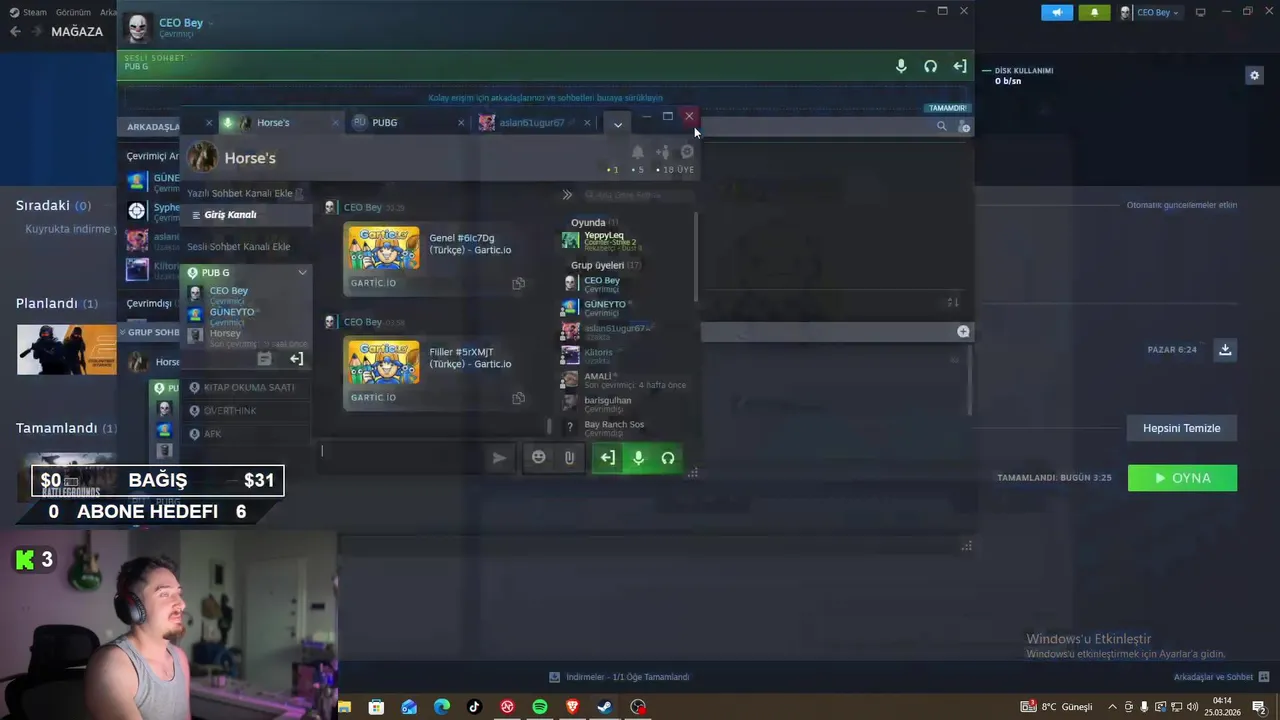Copy the Filler #5rXMJT Gartic.io link
The width and height of the screenshot is (1280, 720).
coord(518,398)
